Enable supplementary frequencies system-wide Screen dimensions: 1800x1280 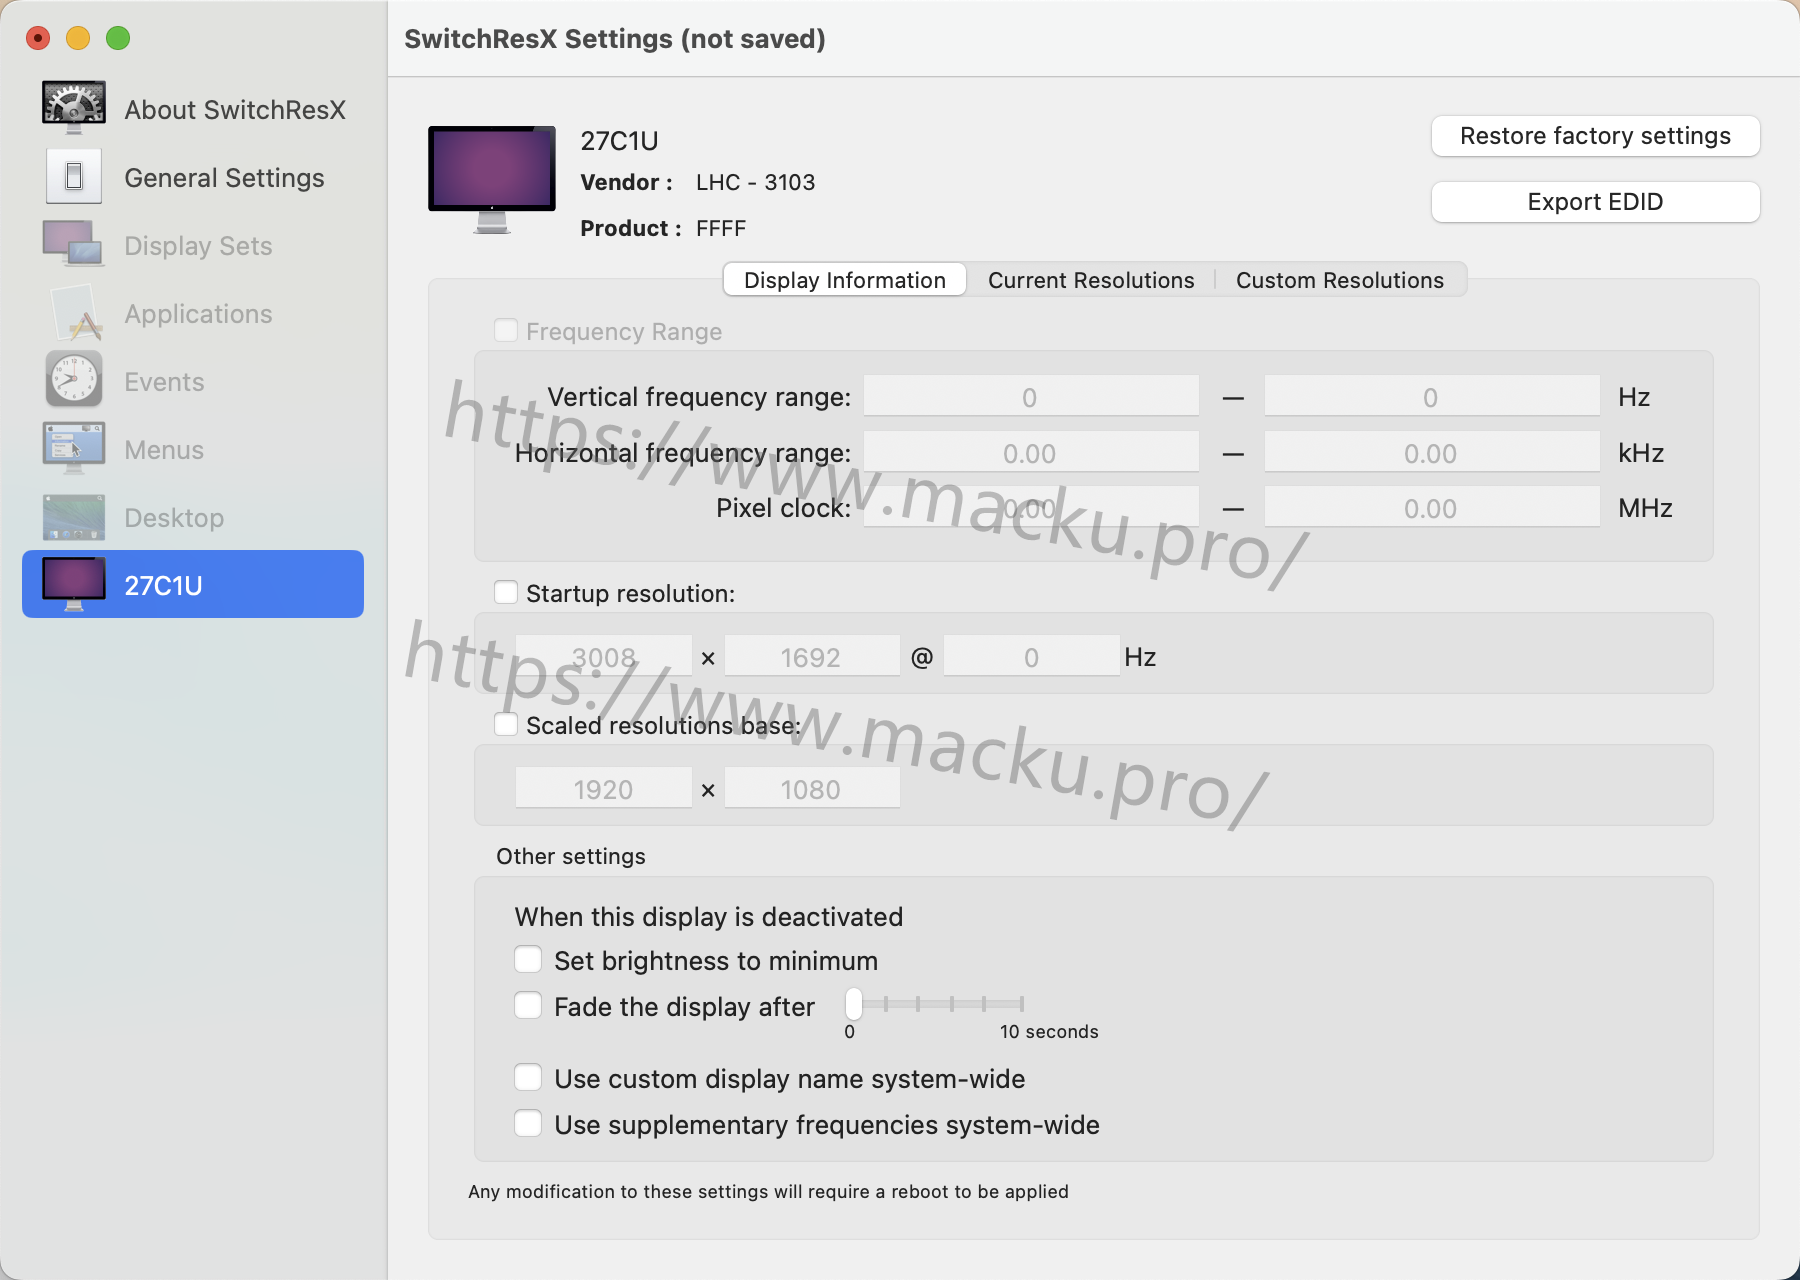[528, 1123]
